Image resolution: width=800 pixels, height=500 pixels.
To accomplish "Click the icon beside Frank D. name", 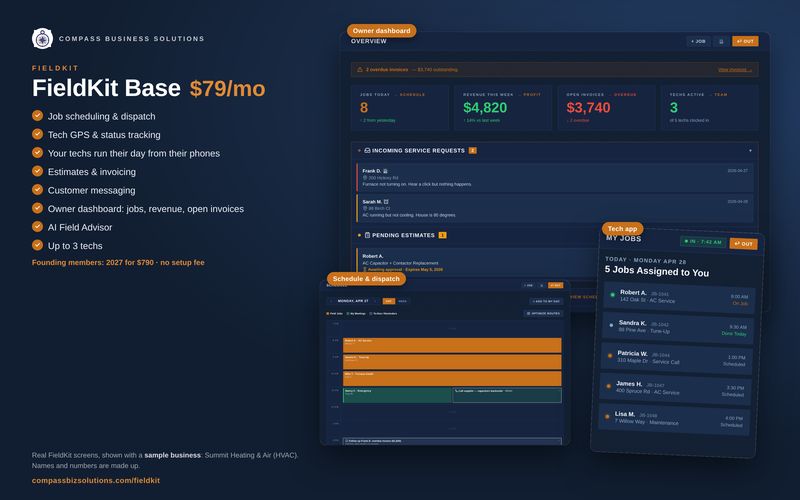I will (385, 171).
